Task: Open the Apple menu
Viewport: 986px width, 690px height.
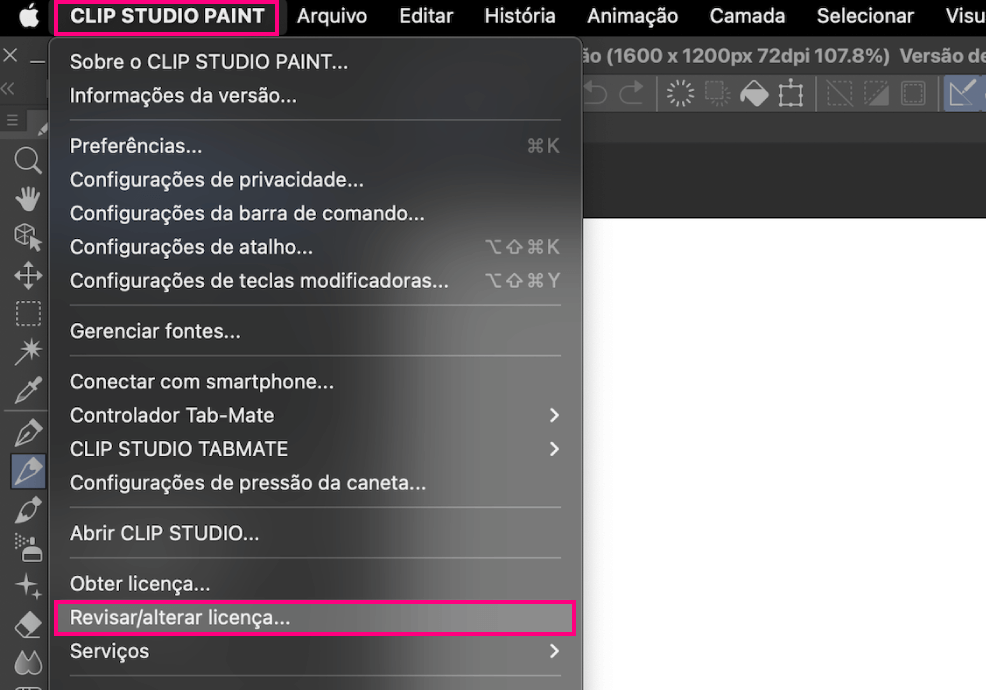Action: [x=29, y=16]
